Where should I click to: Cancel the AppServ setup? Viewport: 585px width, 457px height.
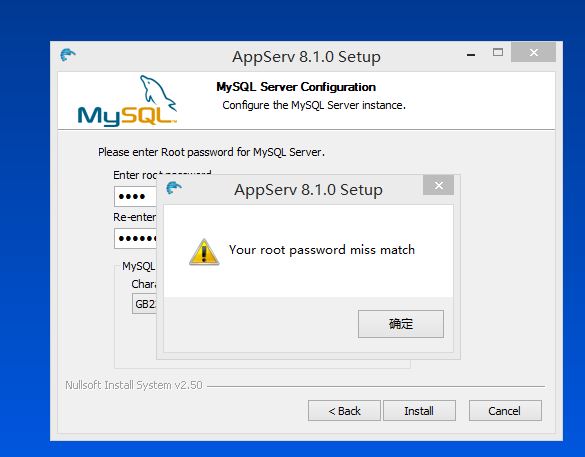point(505,411)
